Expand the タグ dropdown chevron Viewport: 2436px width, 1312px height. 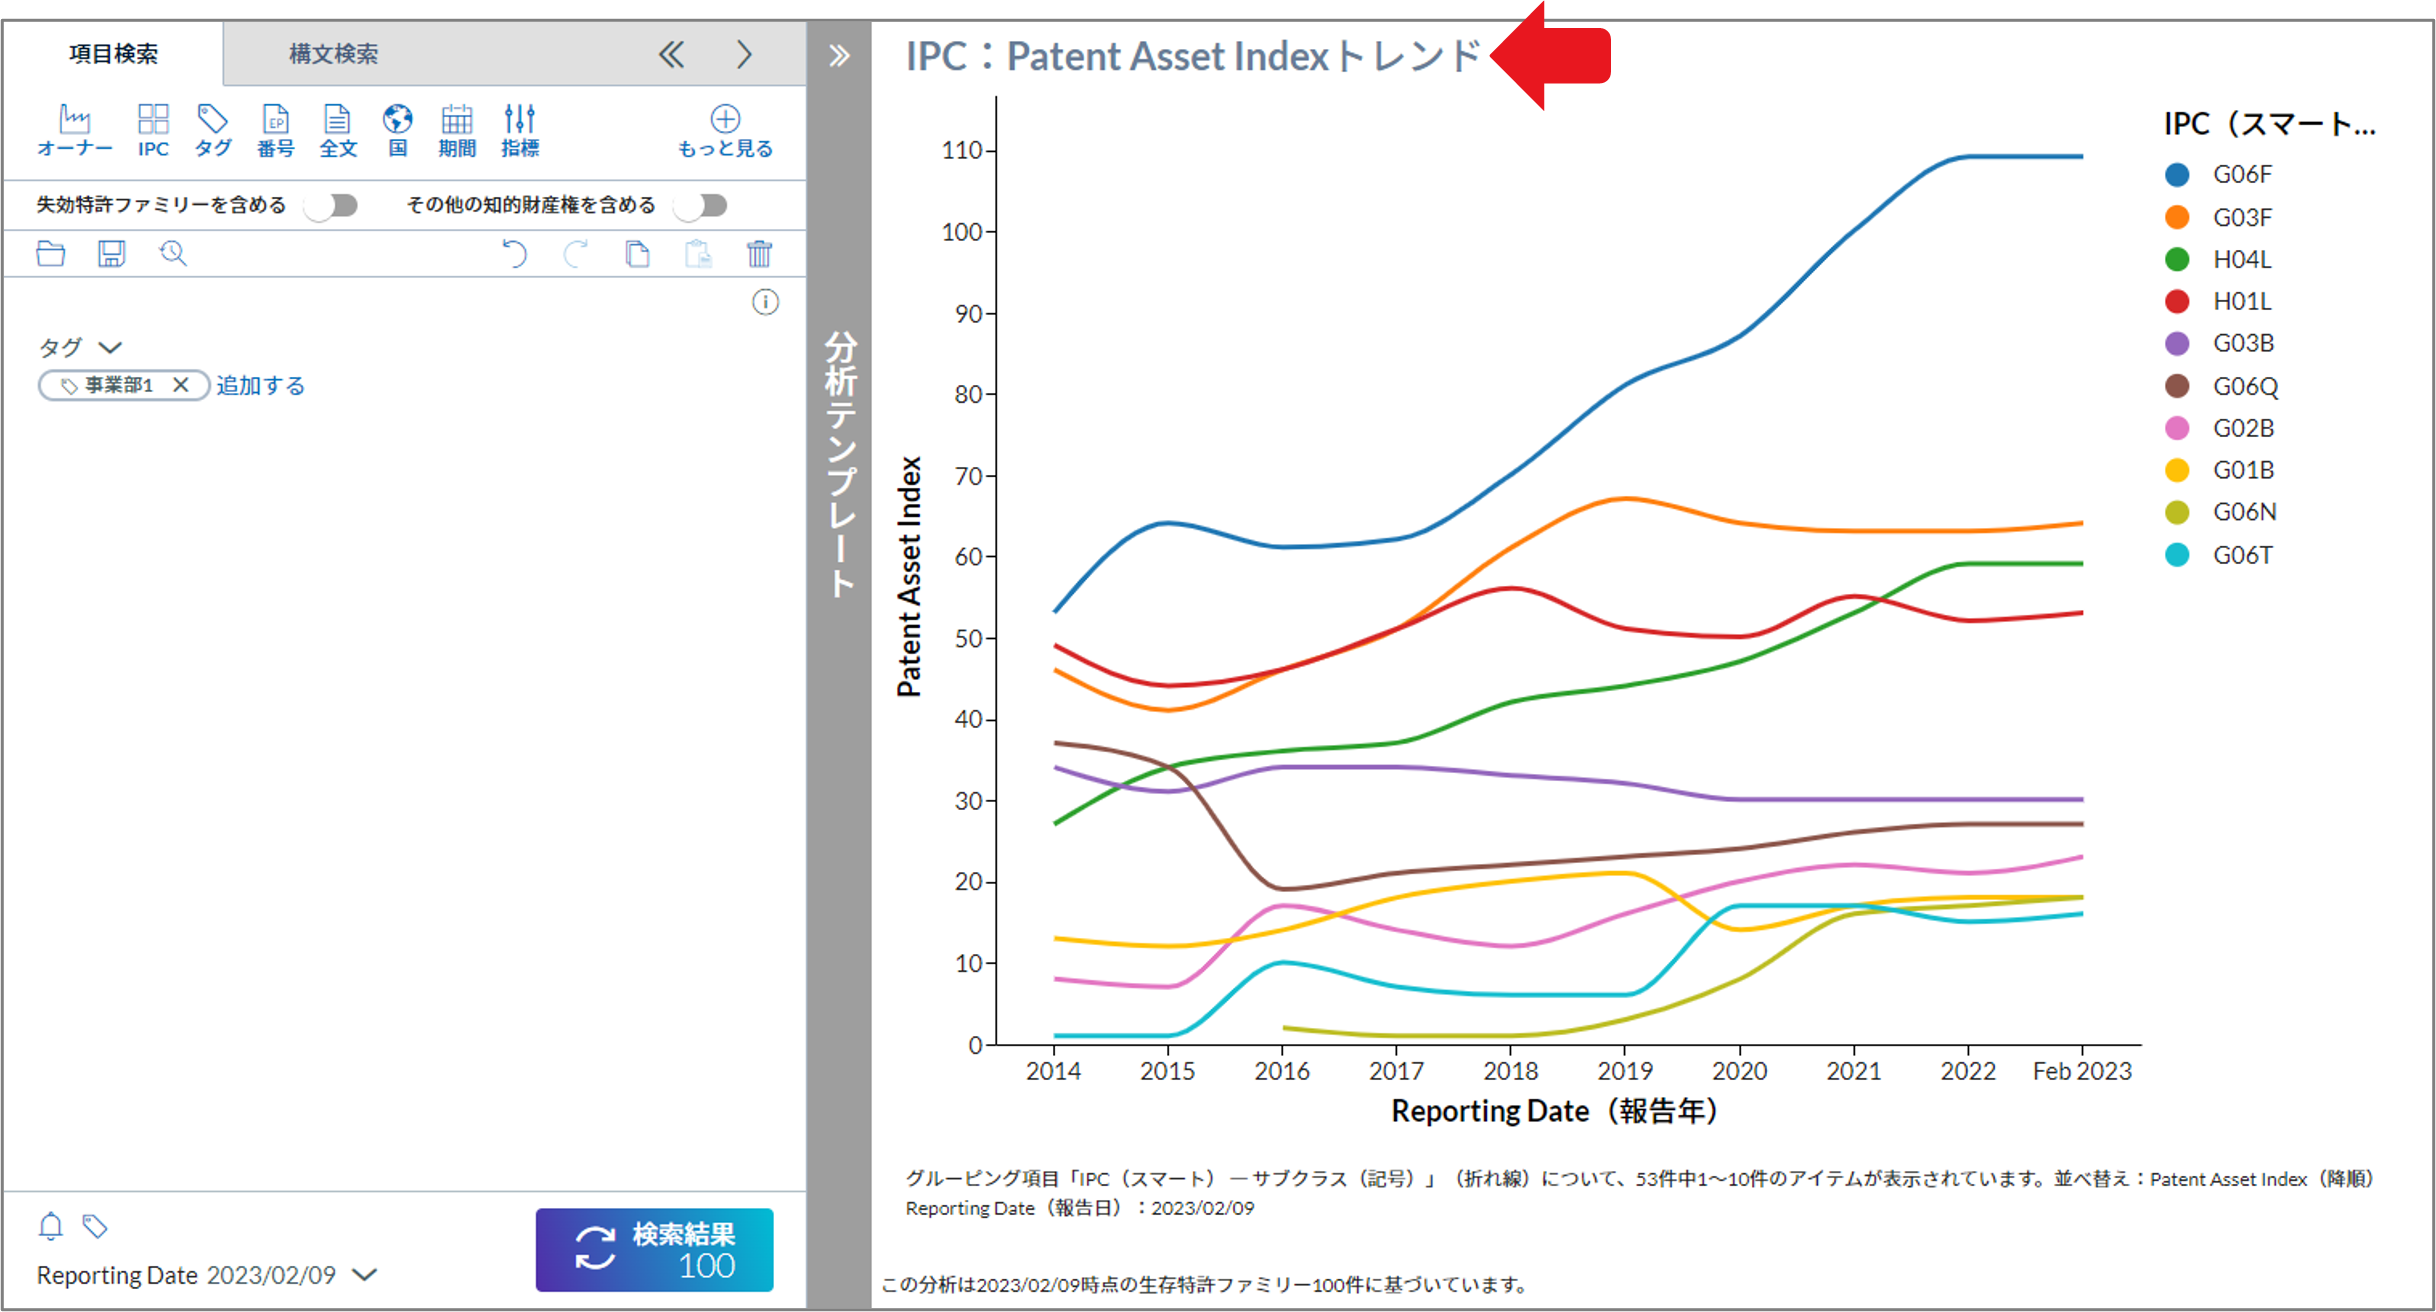110,348
